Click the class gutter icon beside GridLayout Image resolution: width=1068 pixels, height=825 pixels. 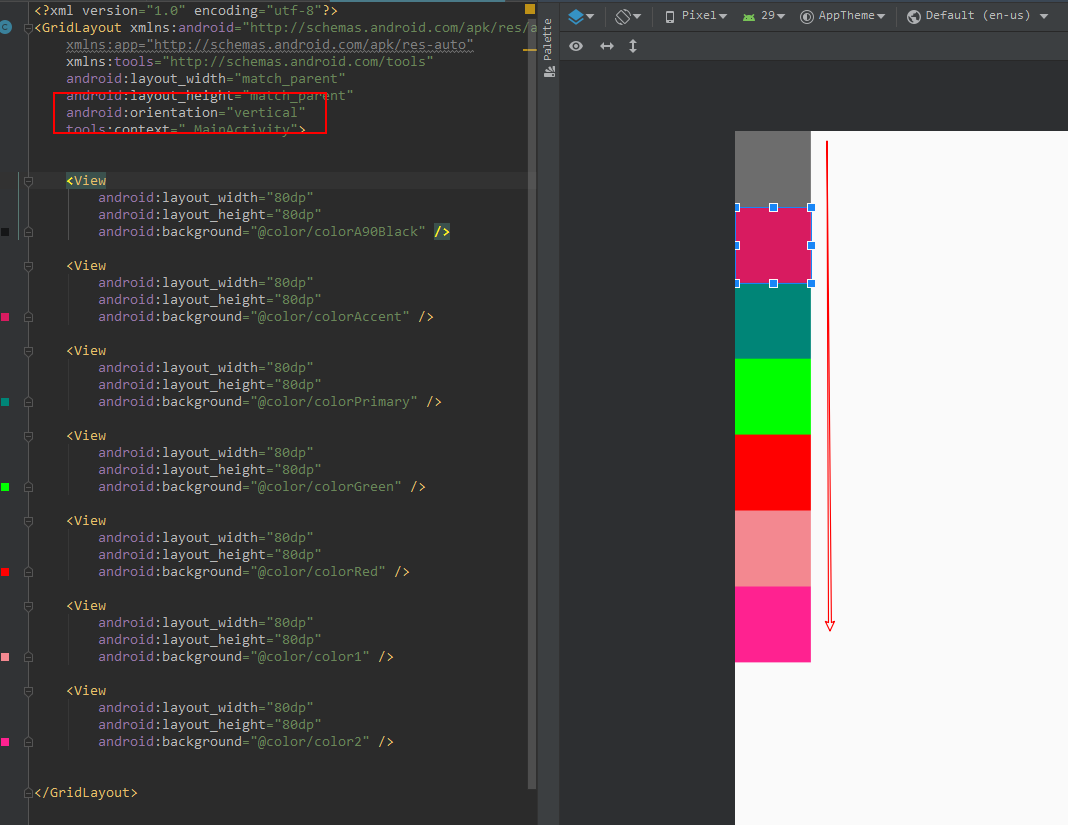5,27
